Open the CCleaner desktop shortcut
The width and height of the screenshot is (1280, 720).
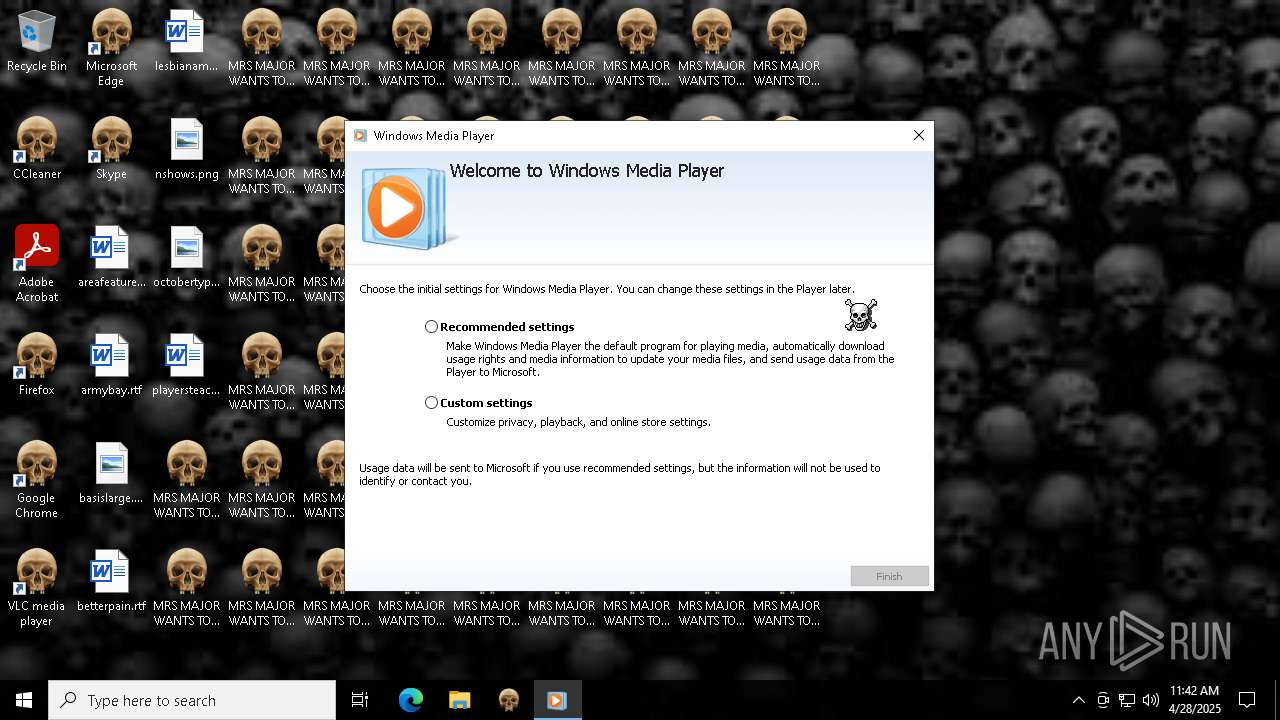tap(37, 150)
